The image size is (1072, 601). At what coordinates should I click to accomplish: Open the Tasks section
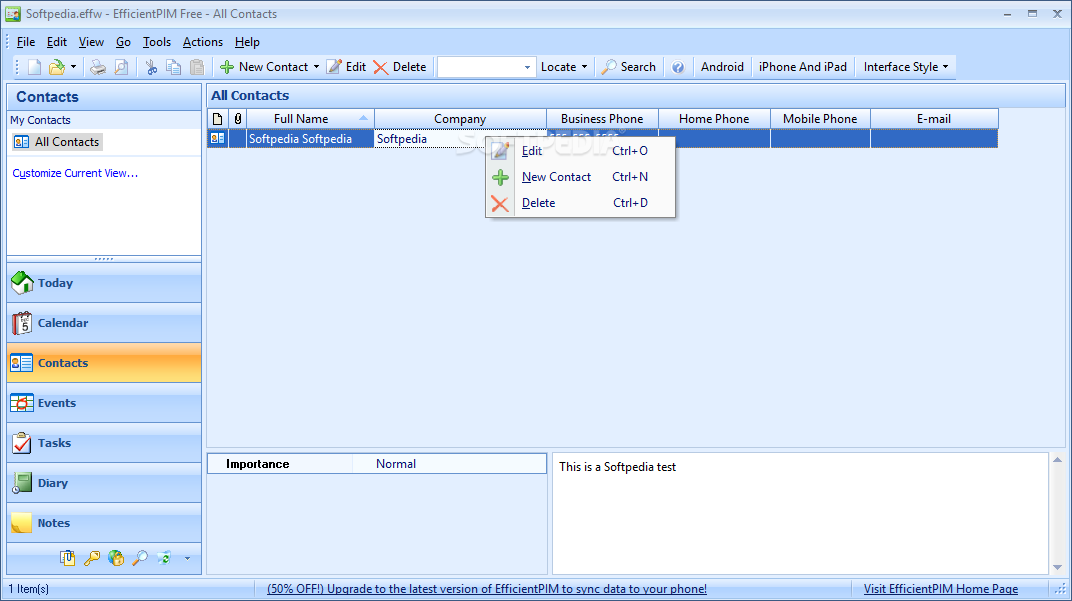[x=104, y=443]
